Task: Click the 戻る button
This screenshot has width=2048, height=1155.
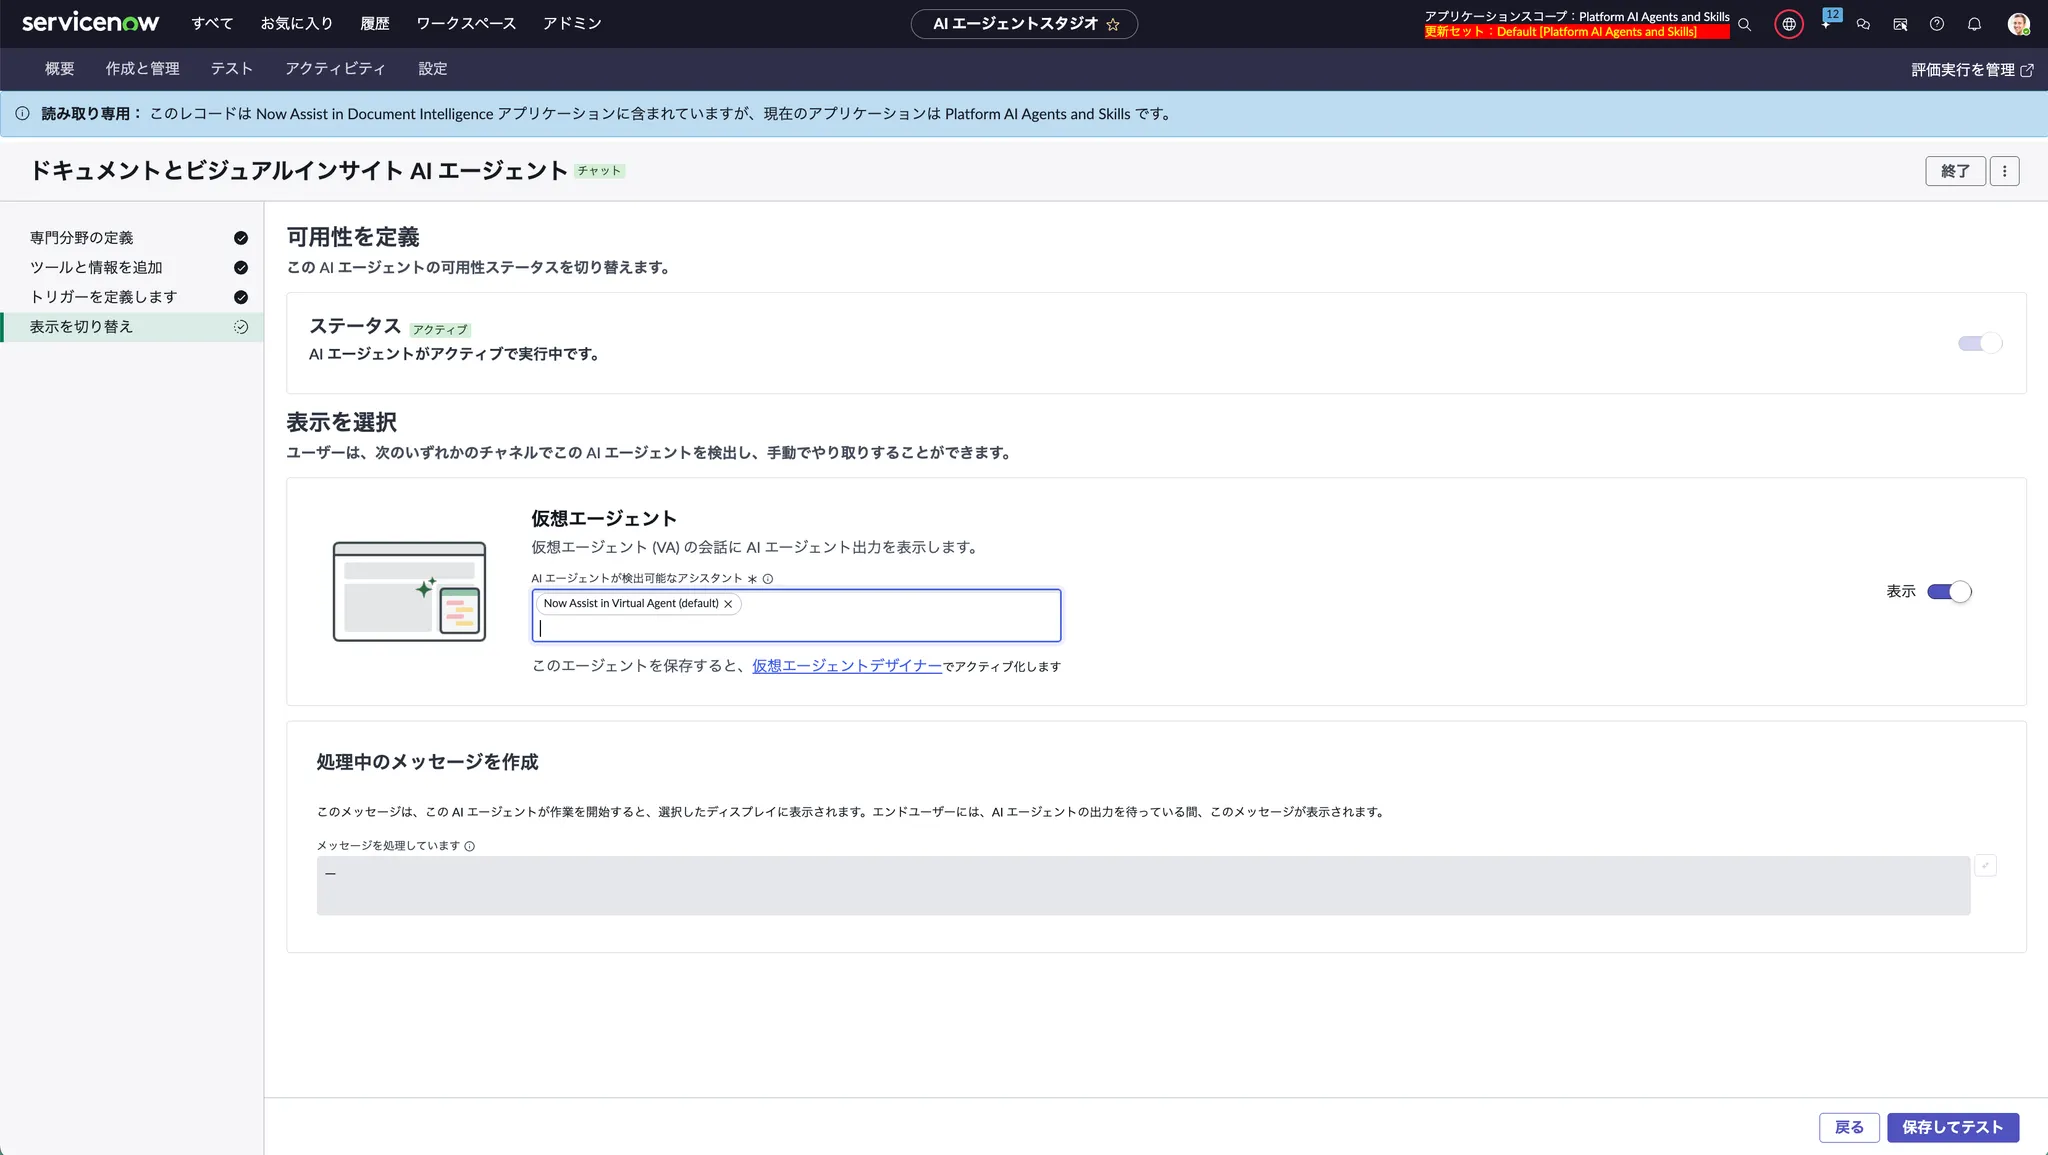Action: tap(1848, 1127)
